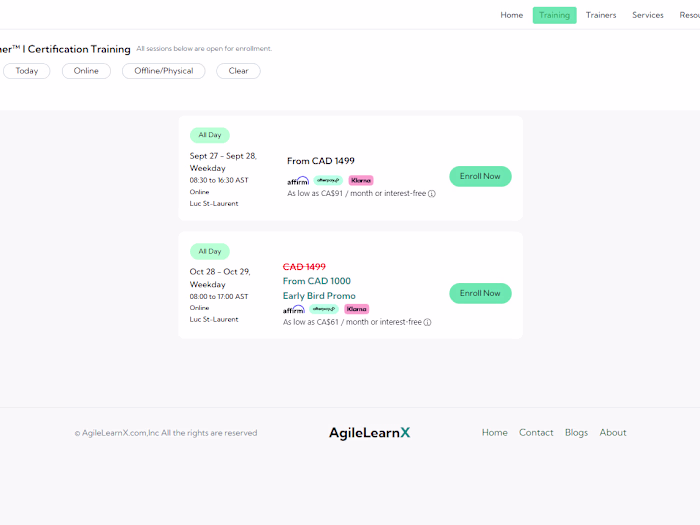Click Afterpay badge in Sept 27 card
700x525 pixels.
[x=328, y=180]
